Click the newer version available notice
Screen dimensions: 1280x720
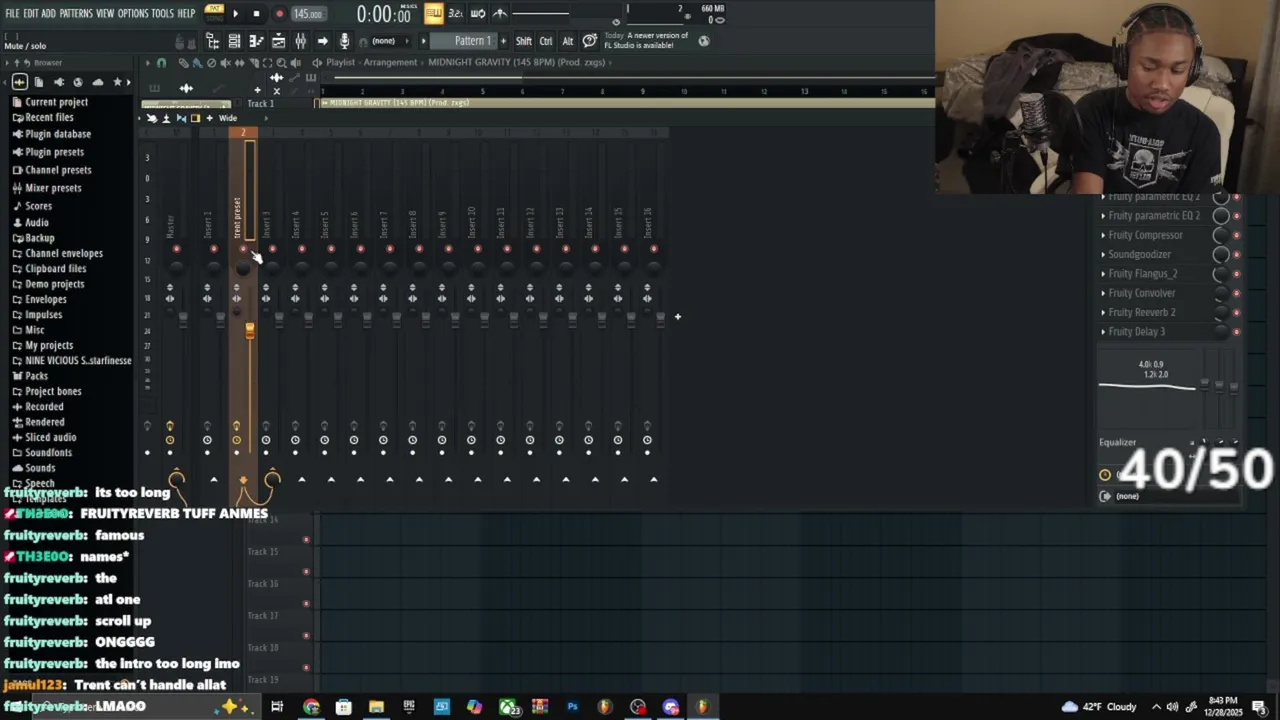[646, 40]
